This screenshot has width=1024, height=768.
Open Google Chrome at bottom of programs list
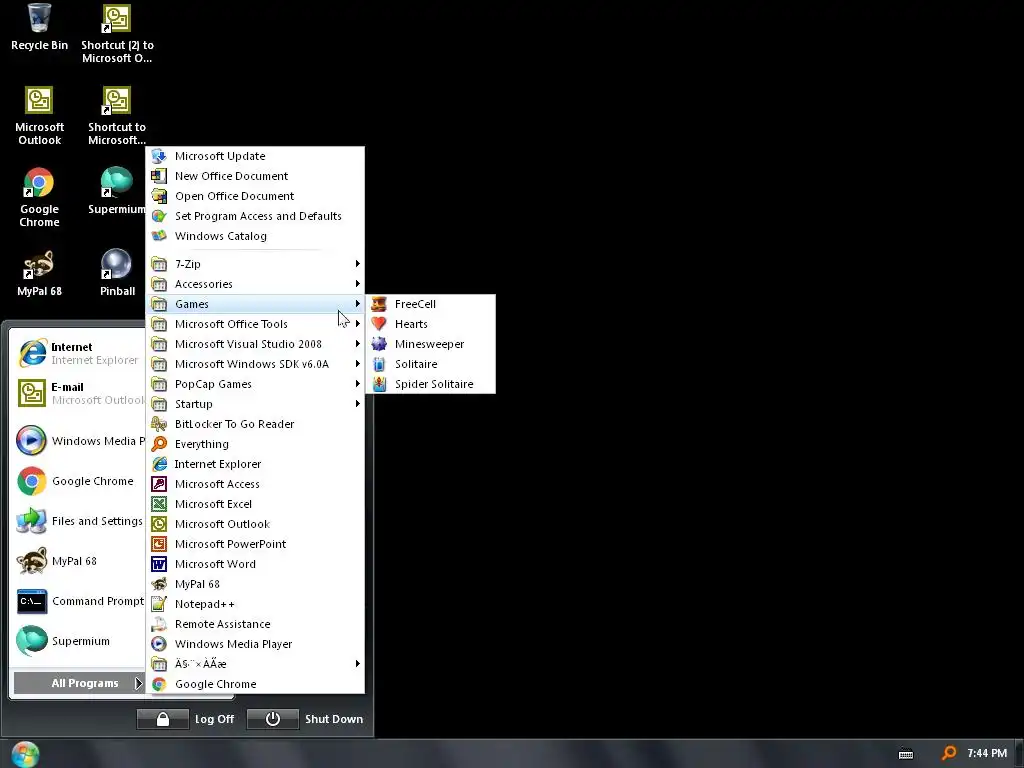(255, 684)
